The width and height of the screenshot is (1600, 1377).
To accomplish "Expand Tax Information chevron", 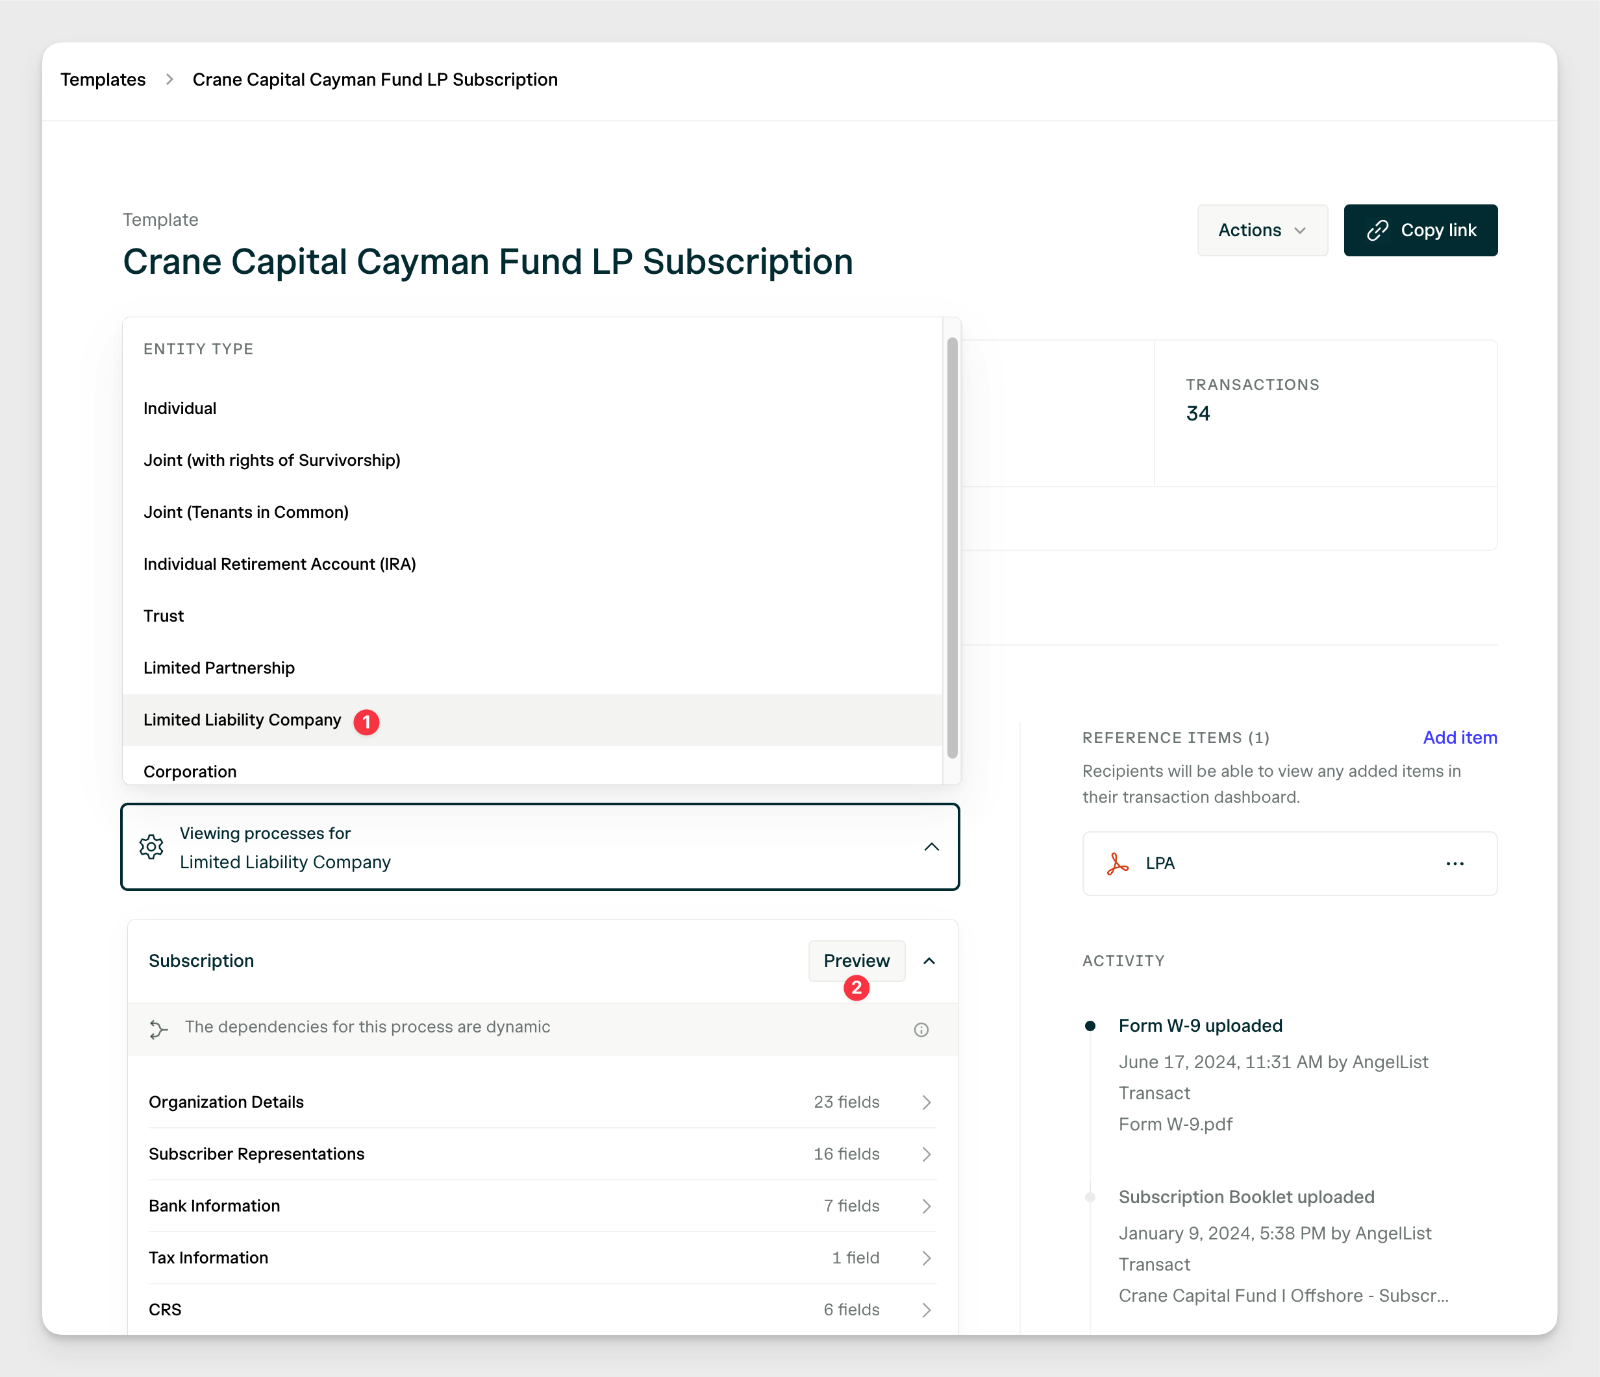I will tap(927, 1258).
